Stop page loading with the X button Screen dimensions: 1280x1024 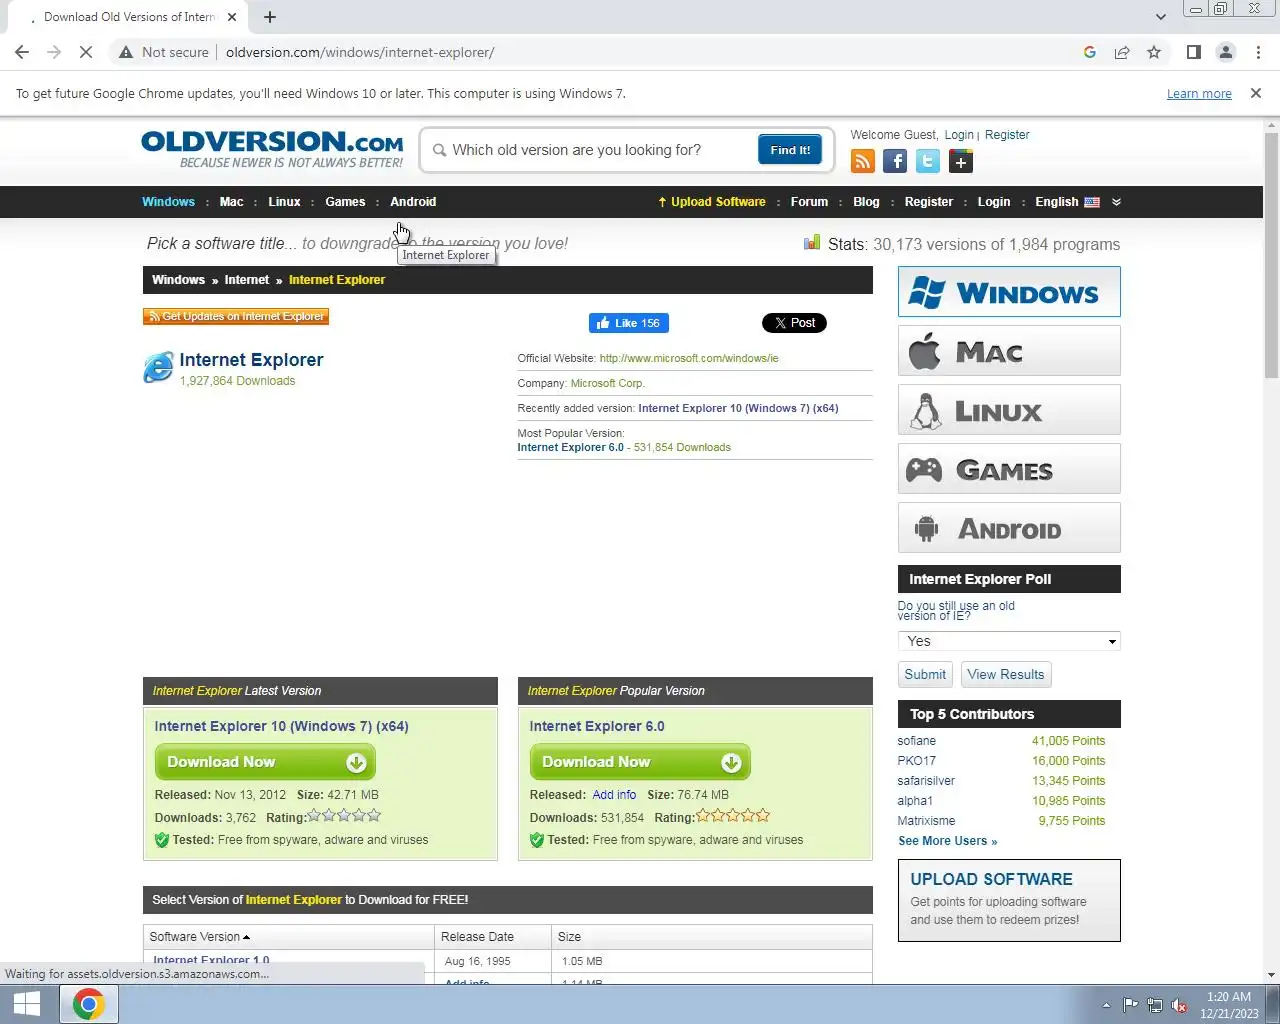86,52
